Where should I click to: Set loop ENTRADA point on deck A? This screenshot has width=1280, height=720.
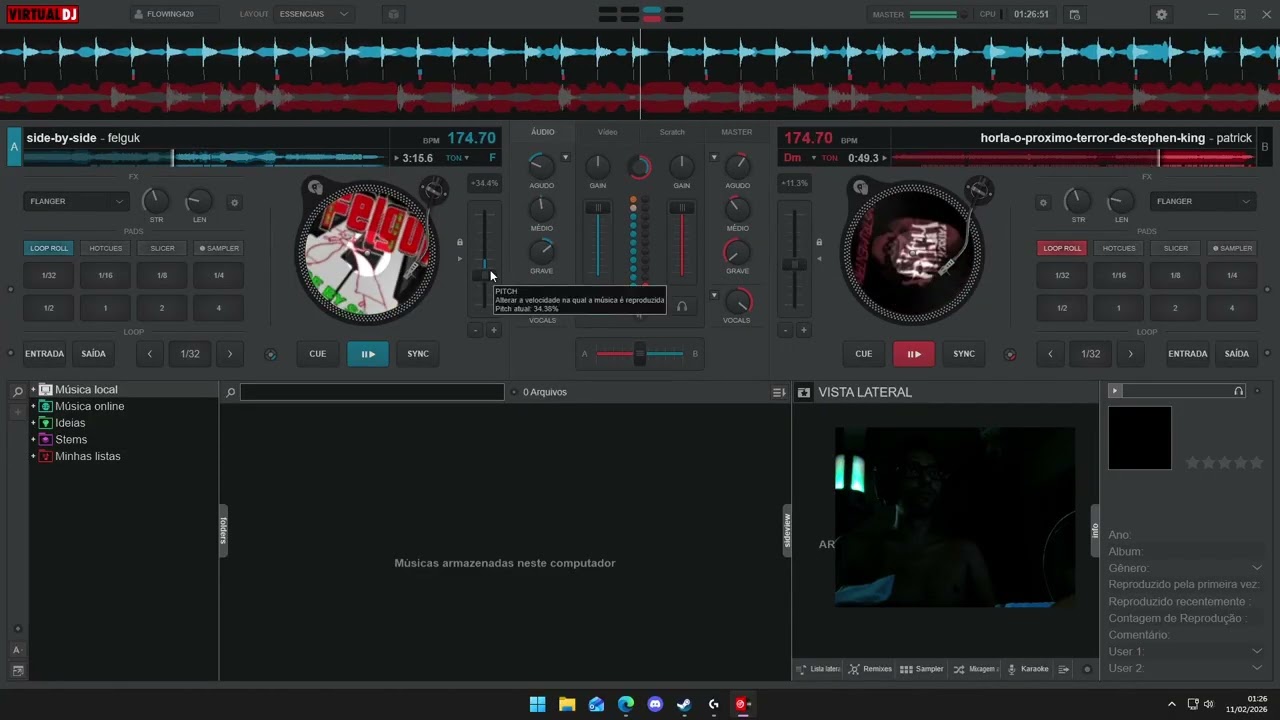click(45, 353)
